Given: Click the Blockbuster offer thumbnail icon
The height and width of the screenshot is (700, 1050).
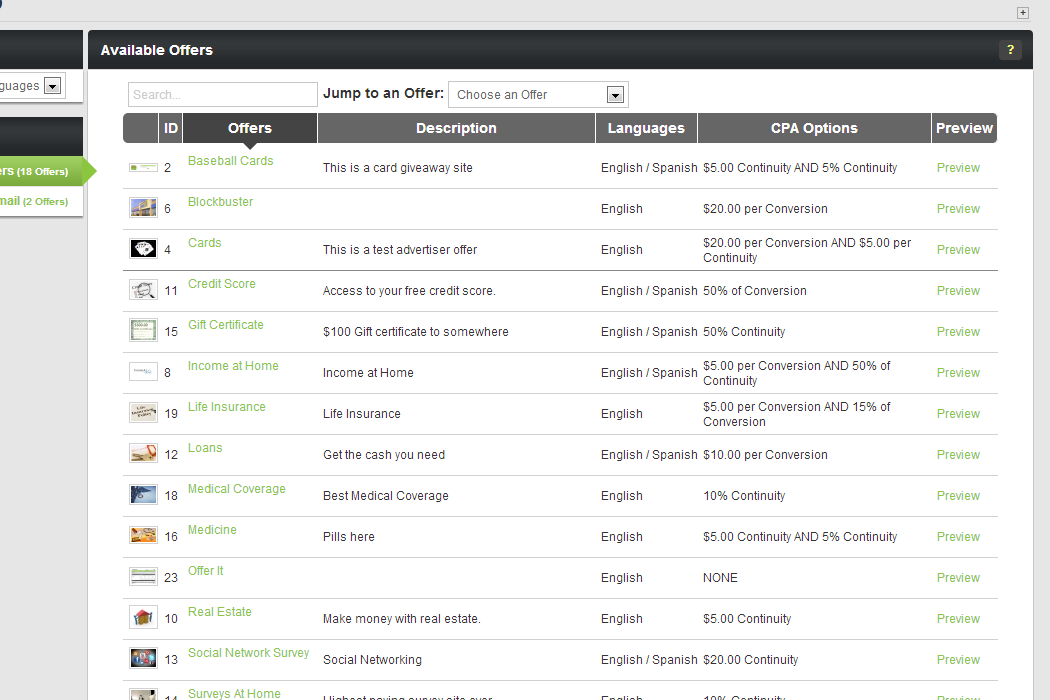Looking at the screenshot, I should 143,208.
